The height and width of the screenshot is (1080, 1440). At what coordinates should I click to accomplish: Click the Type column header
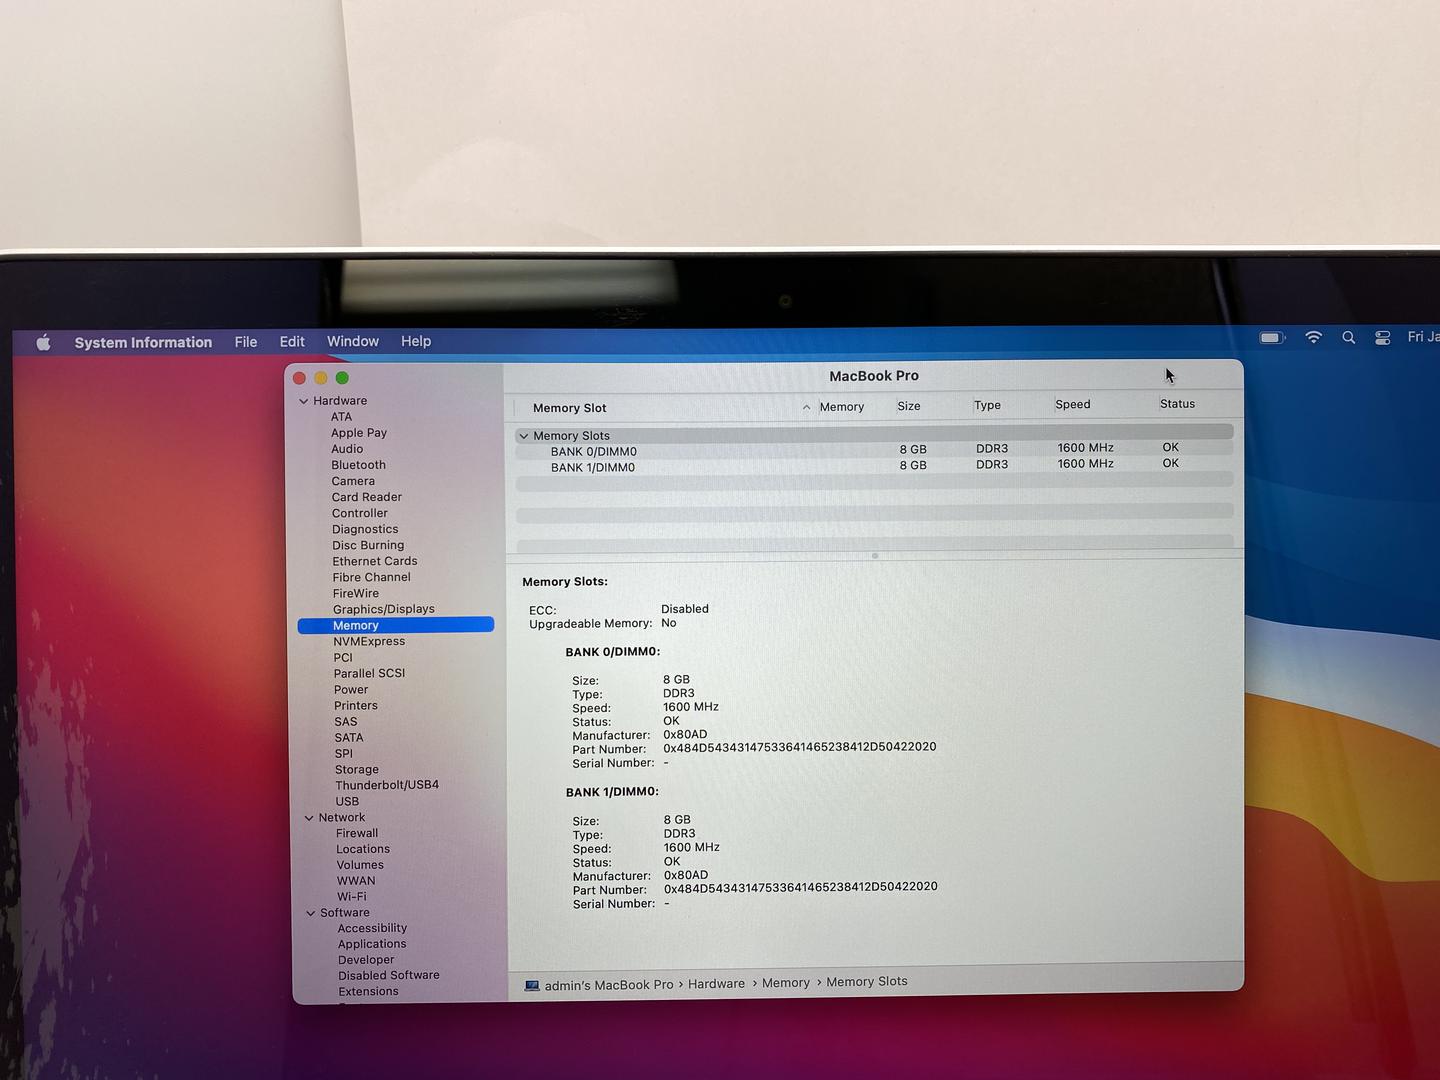click(x=987, y=405)
